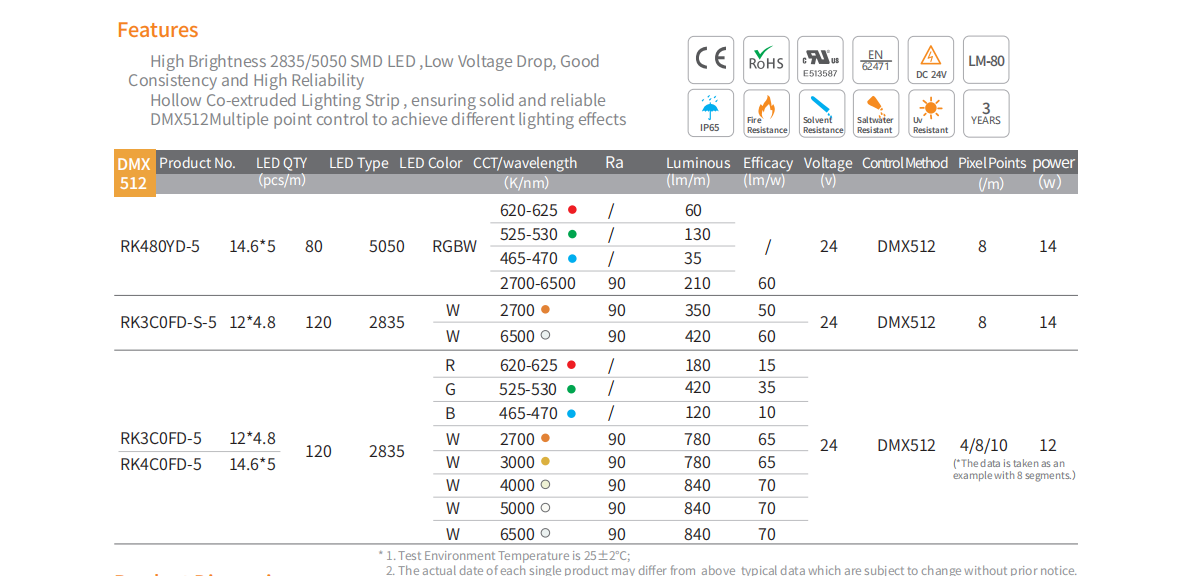Click the 3 Years warranty badge
Viewport: 1189px width, 576px height.
pyautogui.click(x=985, y=114)
